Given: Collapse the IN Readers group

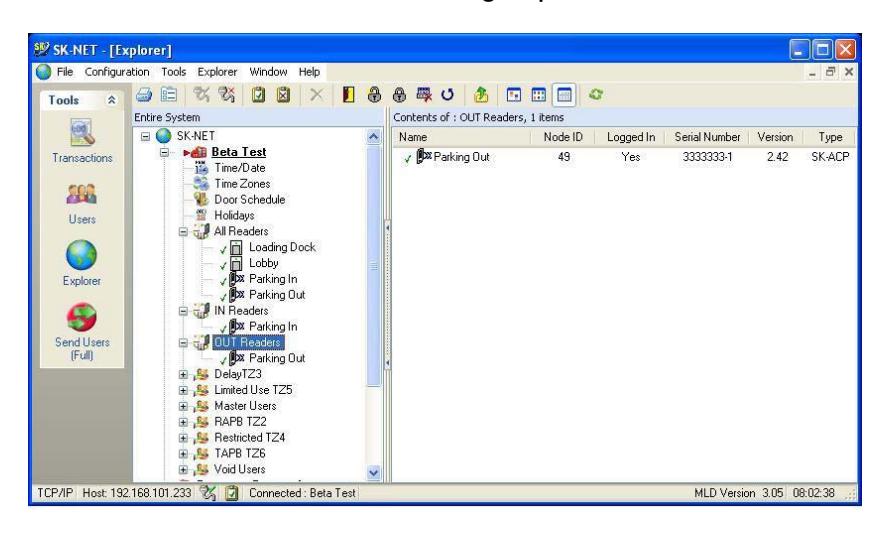Looking at the screenshot, I should tap(183, 311).
